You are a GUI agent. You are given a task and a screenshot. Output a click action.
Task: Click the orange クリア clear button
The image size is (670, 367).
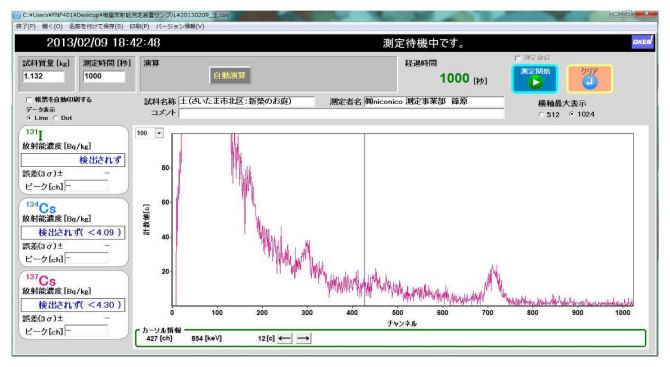[x=590, y=79]
